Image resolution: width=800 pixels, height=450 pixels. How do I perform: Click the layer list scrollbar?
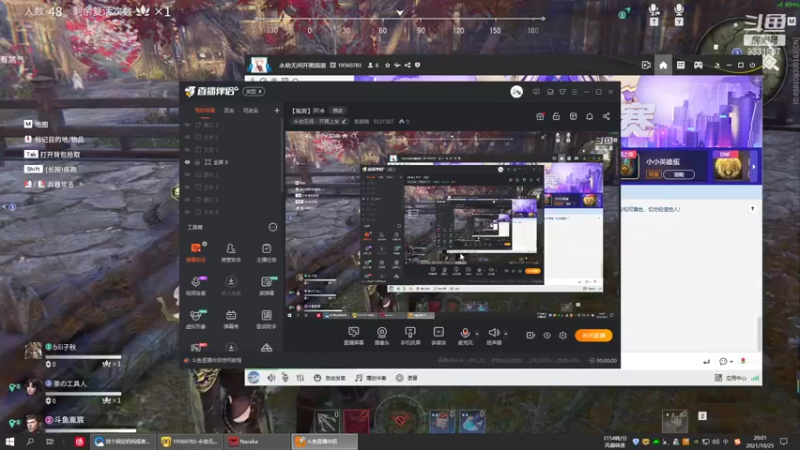[x=282, y=156]
